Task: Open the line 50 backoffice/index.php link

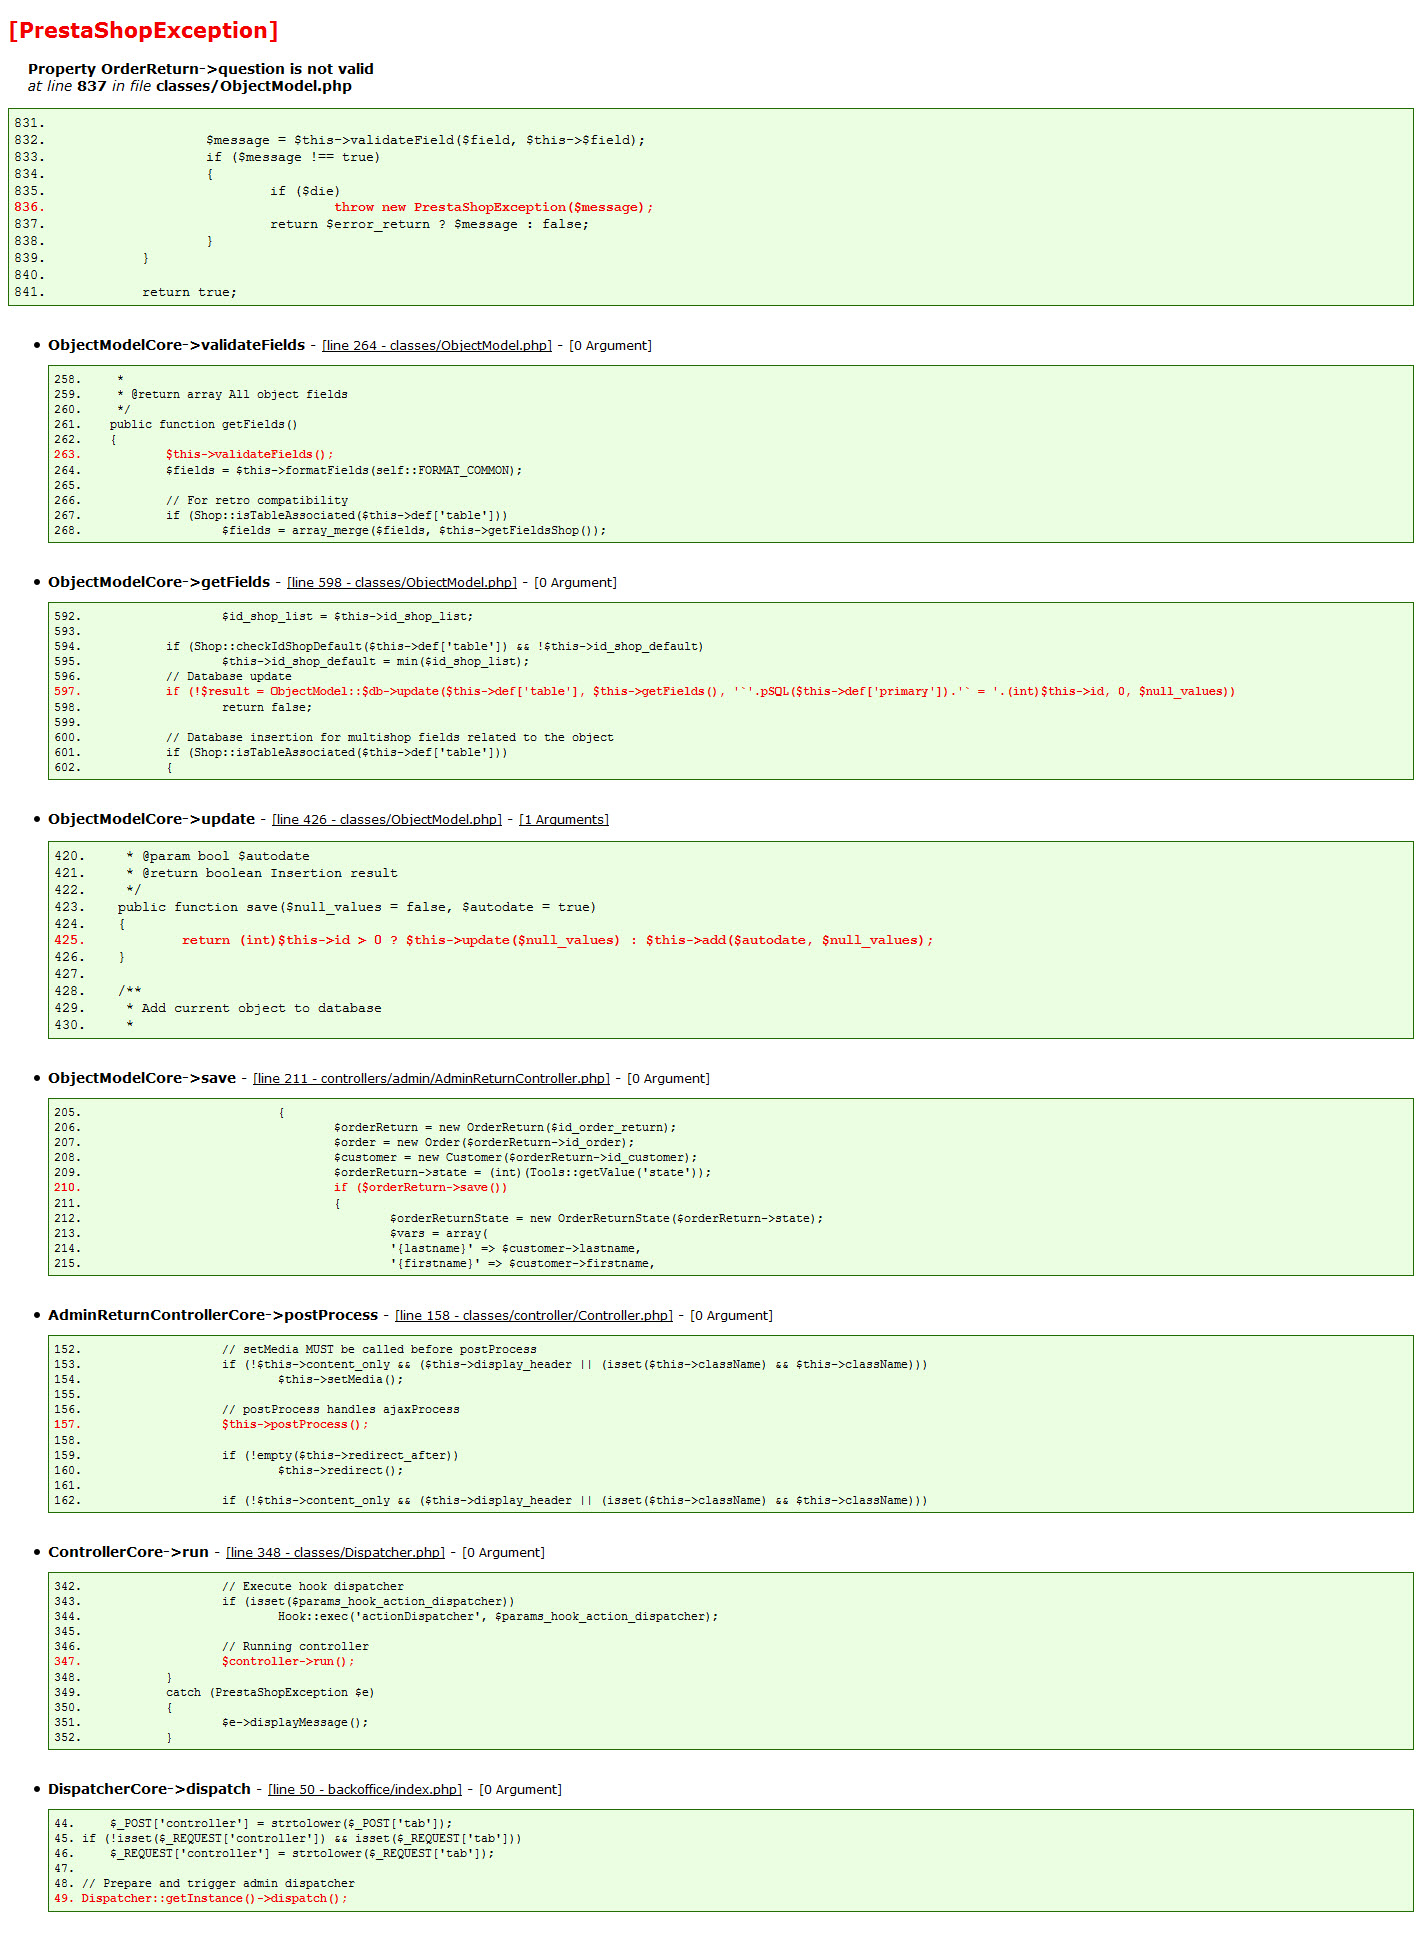Action: click(365, 1790)
